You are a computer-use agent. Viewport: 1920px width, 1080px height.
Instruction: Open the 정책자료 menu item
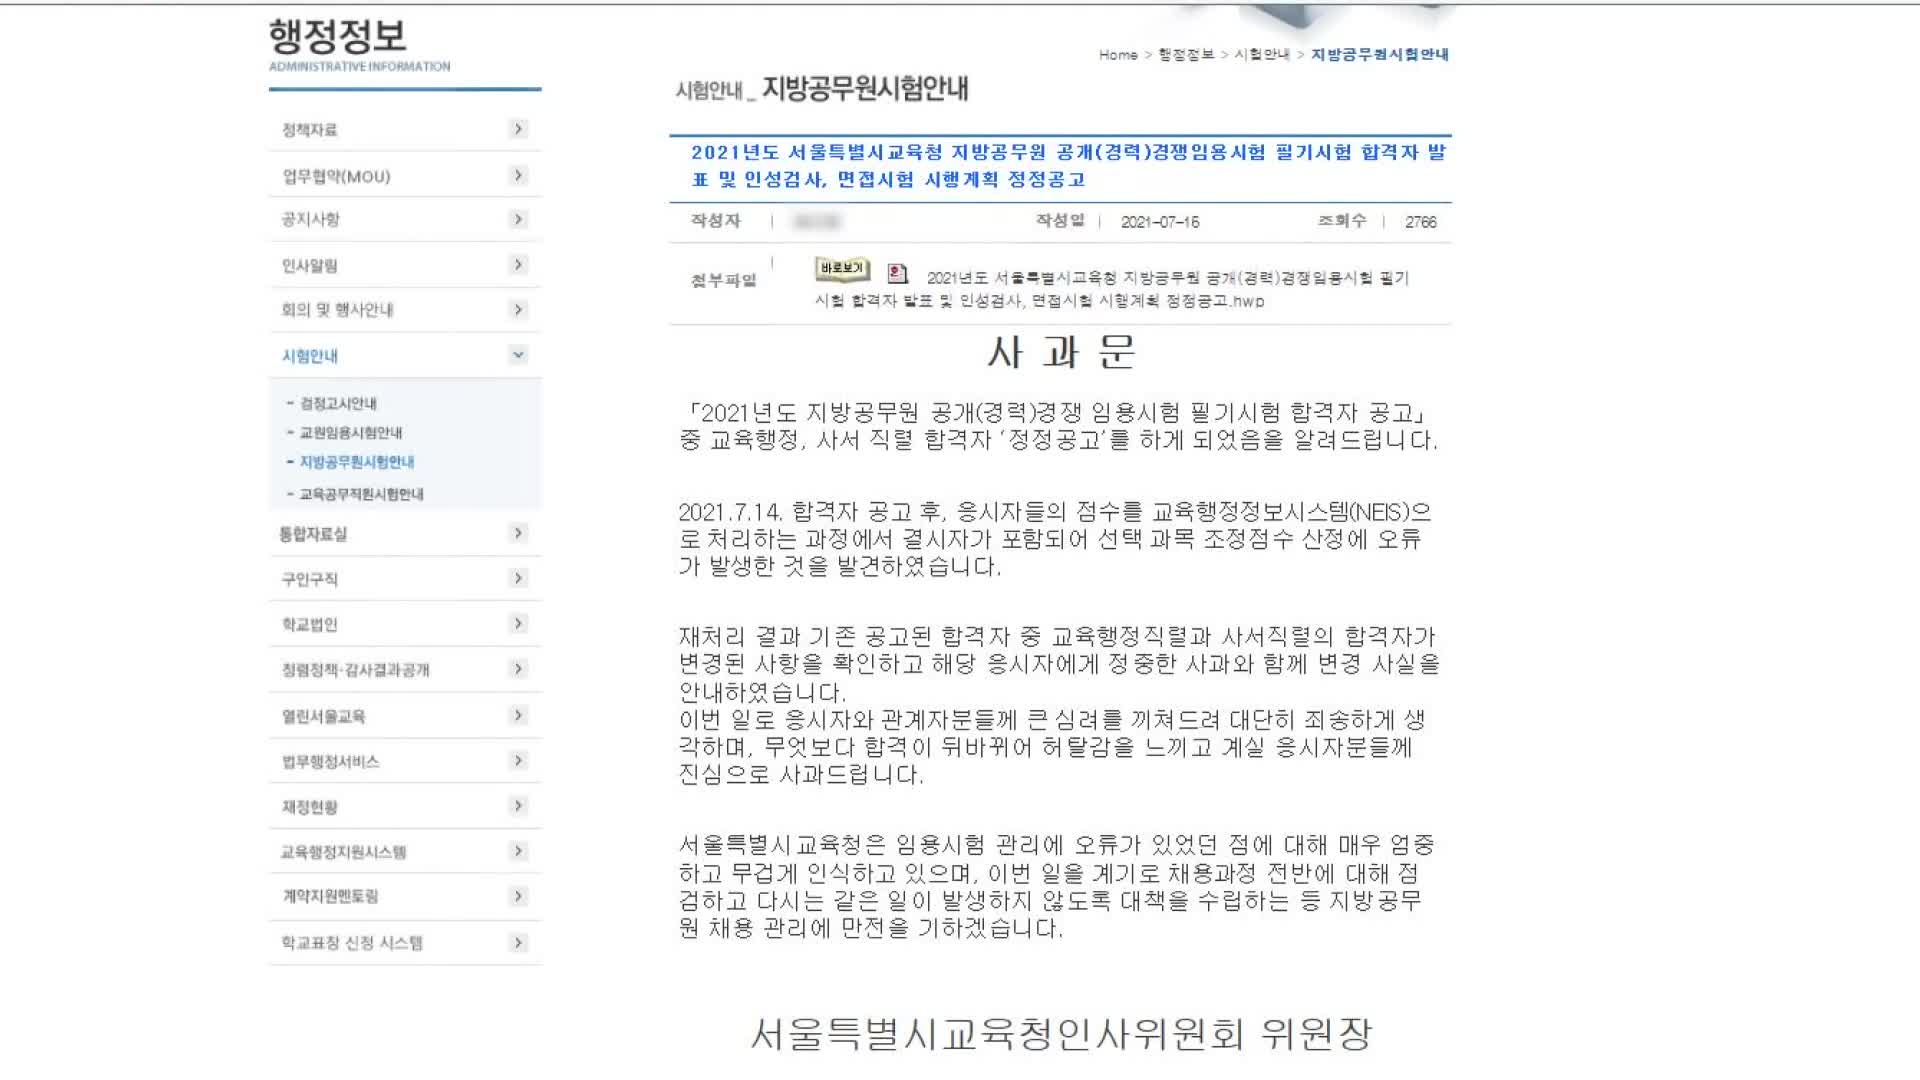tap(309, 130)
